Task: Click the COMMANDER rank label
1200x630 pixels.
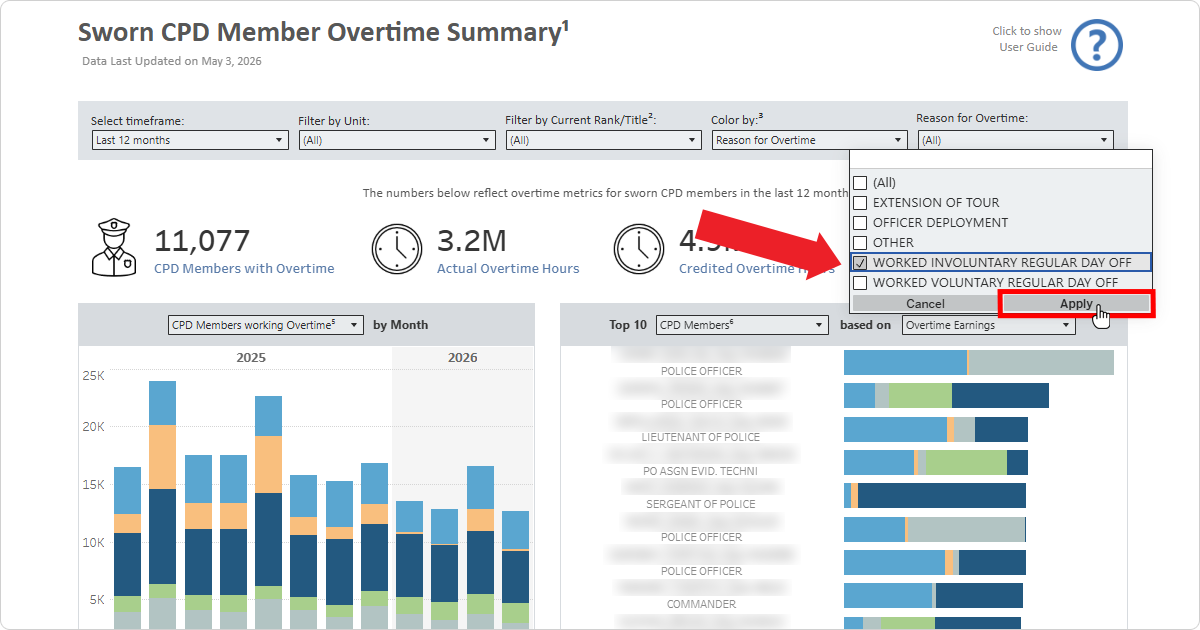Action: click(701, 604)
